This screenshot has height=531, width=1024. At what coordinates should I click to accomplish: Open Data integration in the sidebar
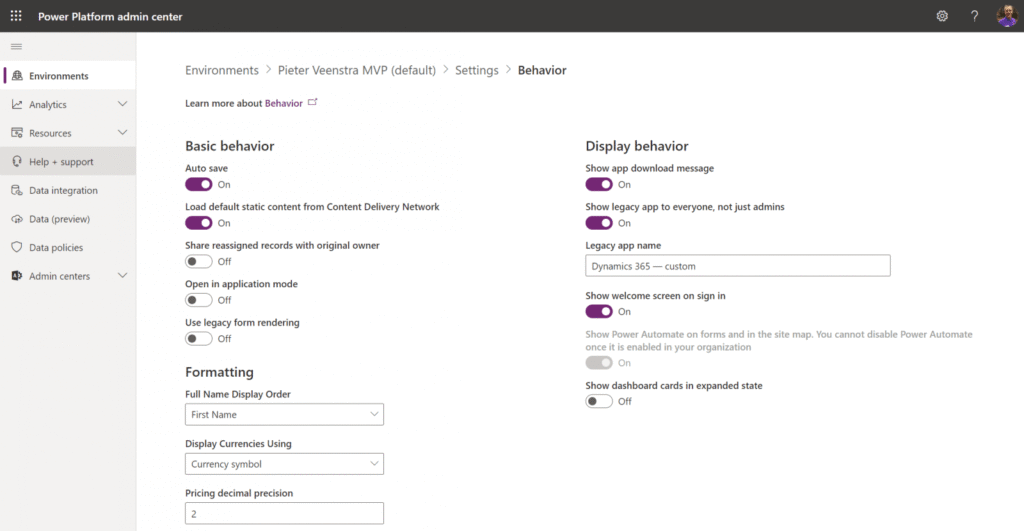(68, 190)
